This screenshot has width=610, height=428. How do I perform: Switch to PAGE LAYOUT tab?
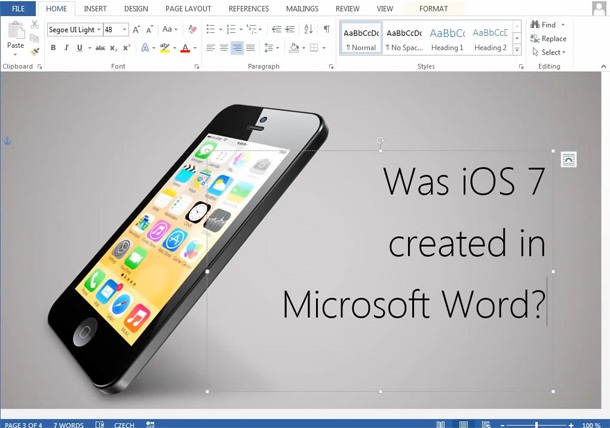click(188, 9)
